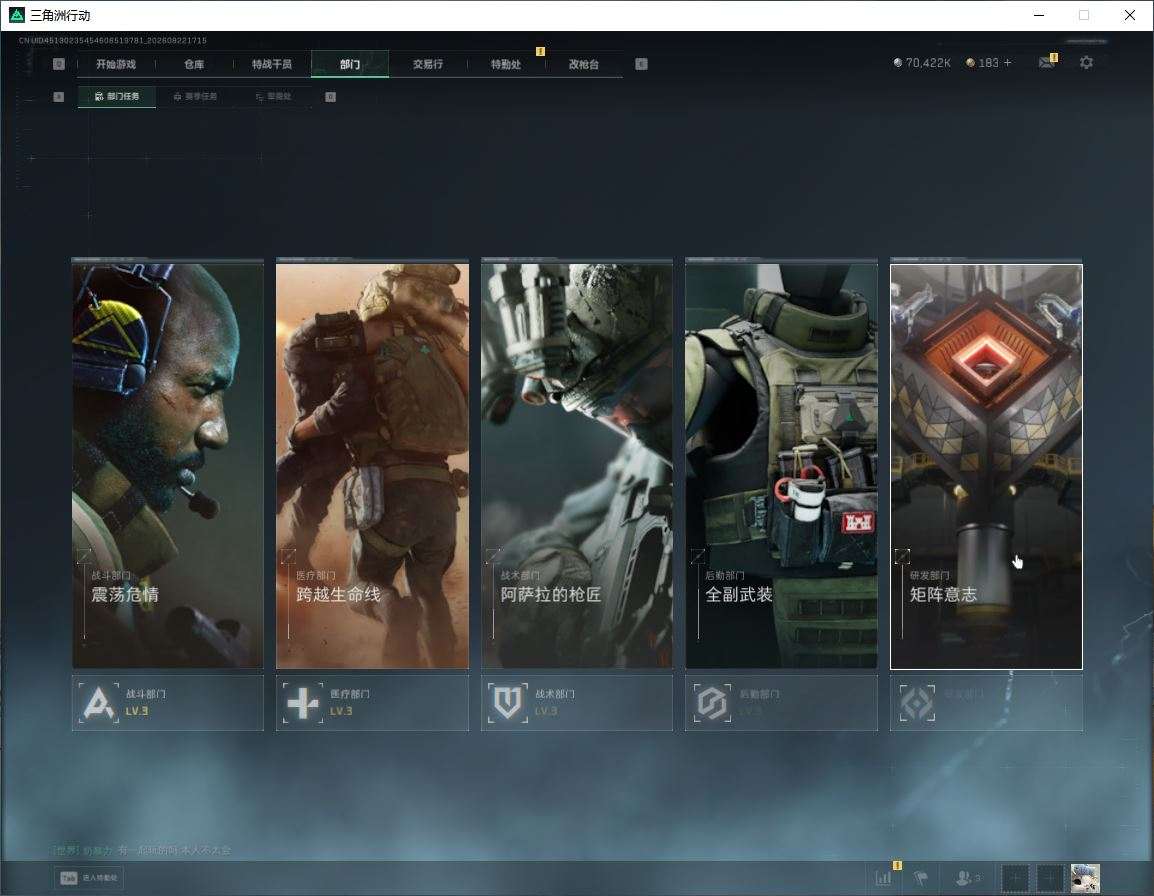The height and width of the screenshot is (896, 1154).
Task: Click the 战术部门 shield icon
Action: tap(508, 703)
